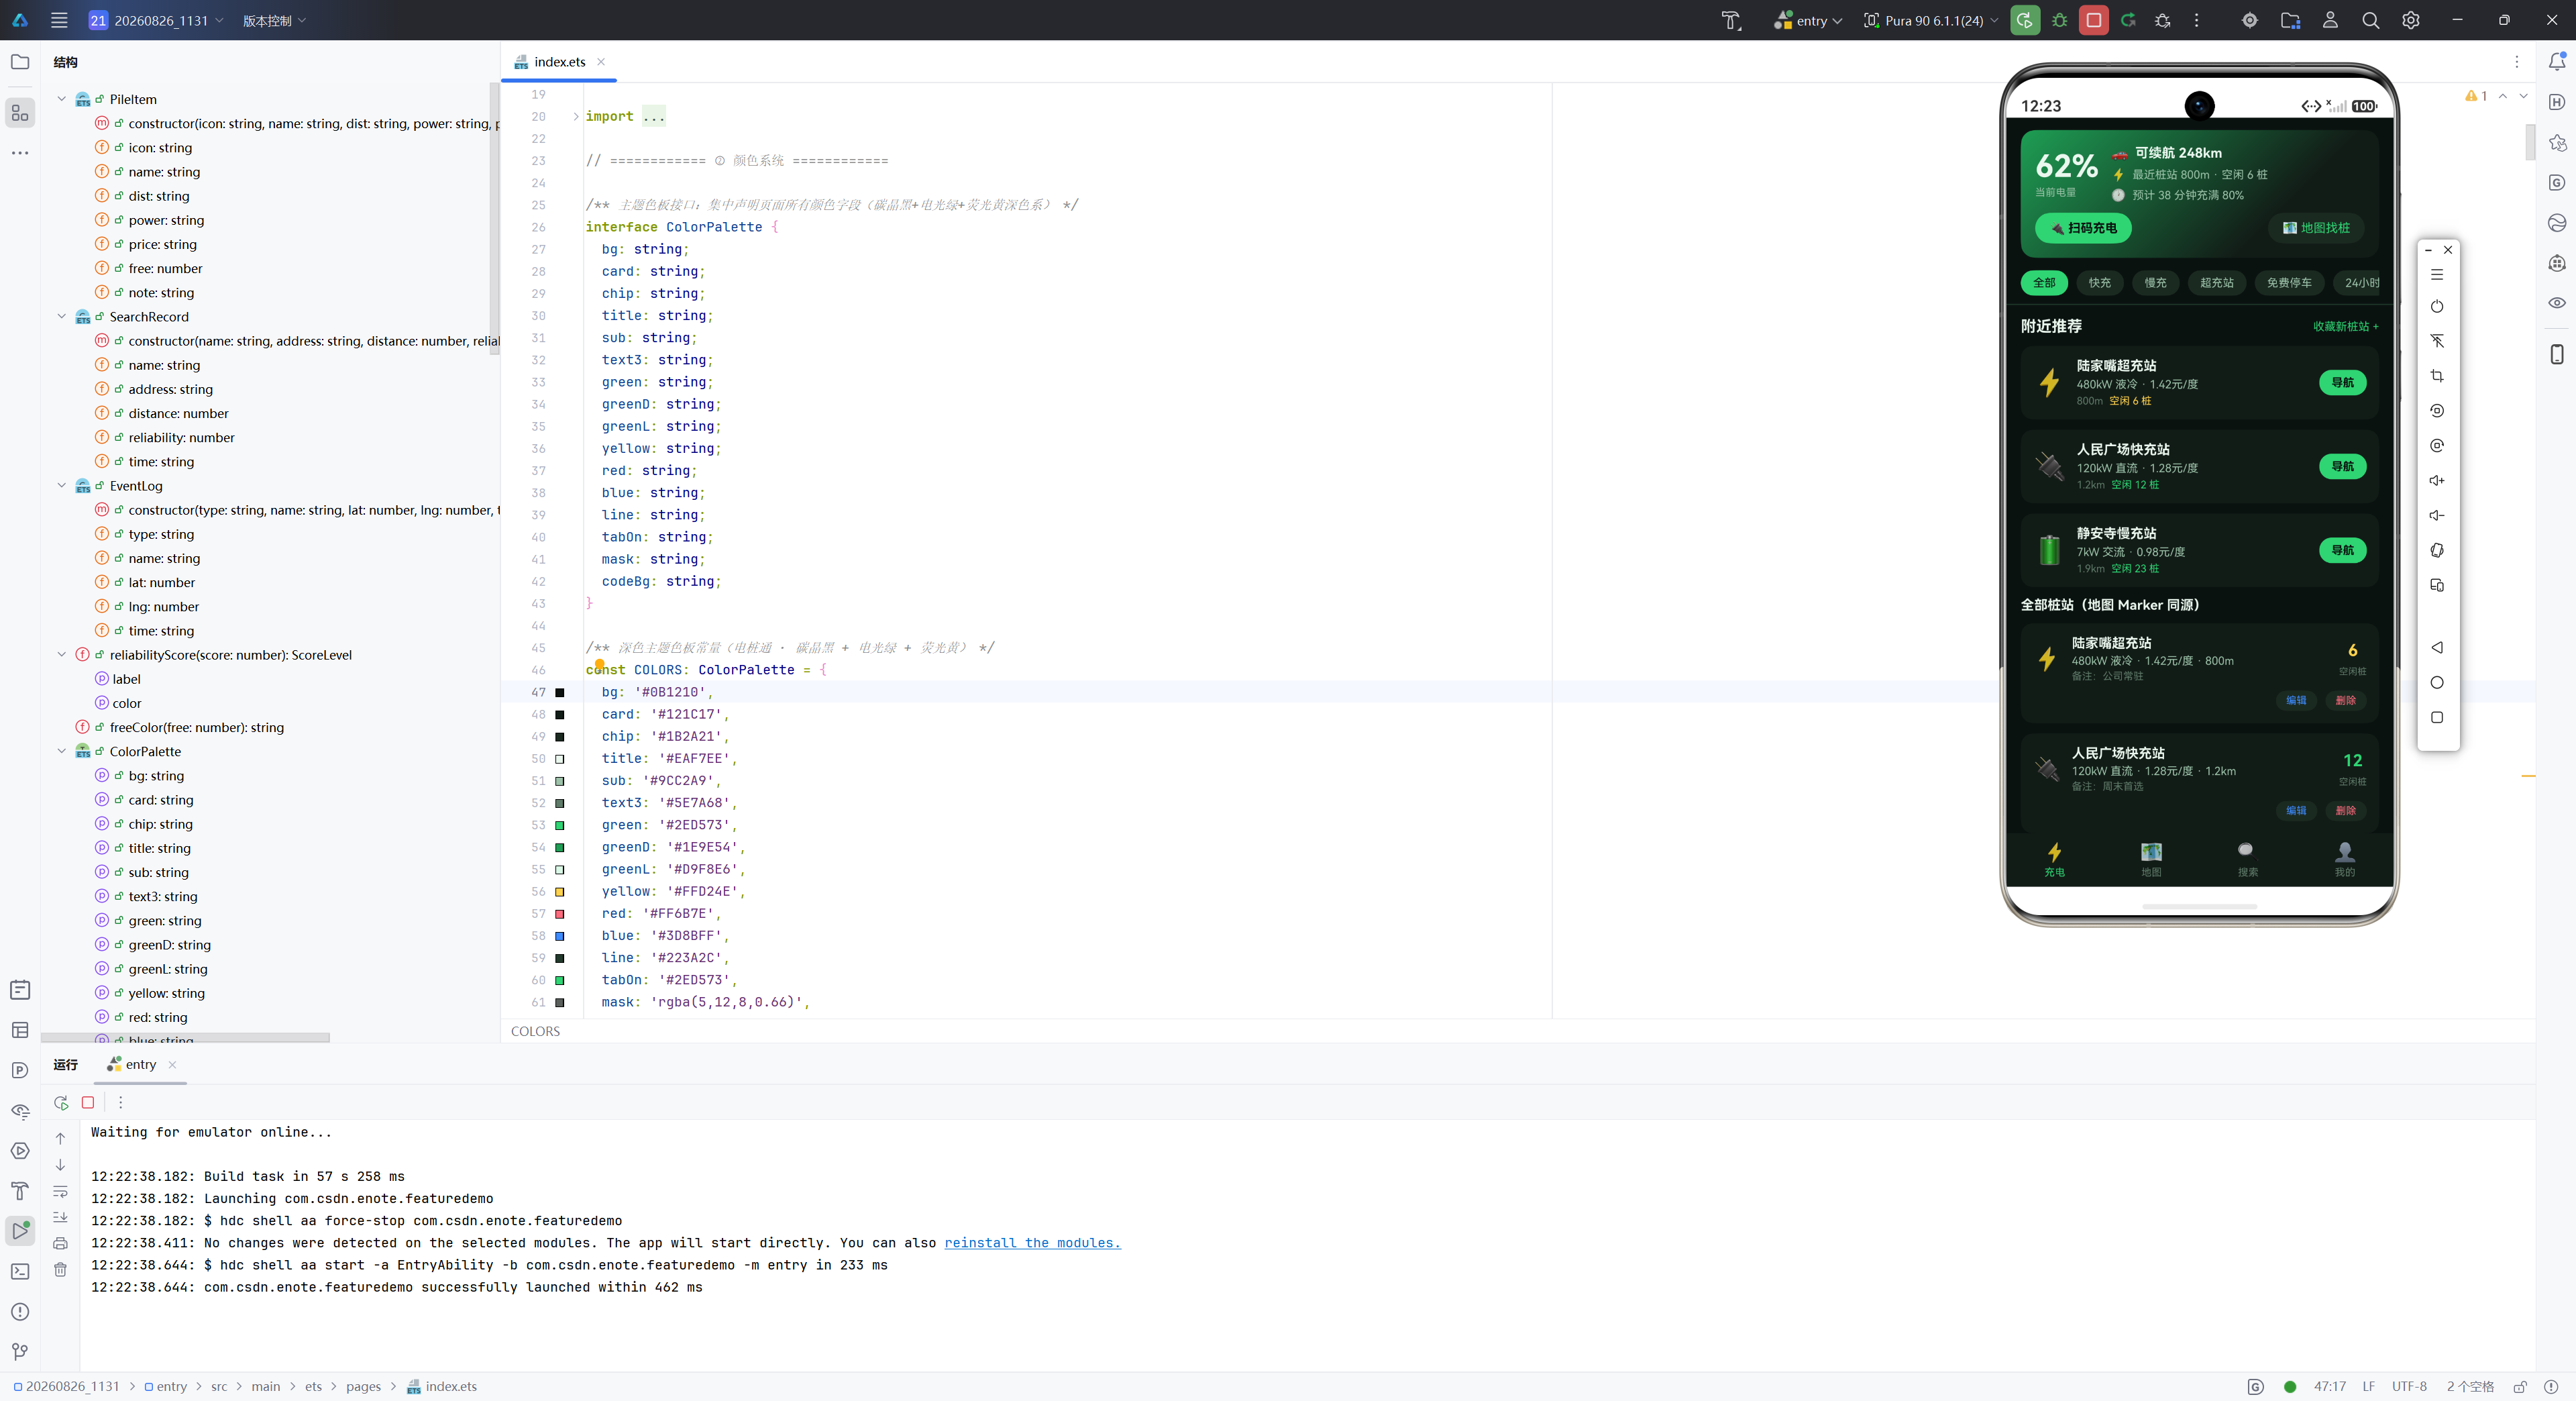This screenshot has height=1401, width=2576.
Task: Select the 超充站 filter chip in emulator
Action: click(2217, 283)
